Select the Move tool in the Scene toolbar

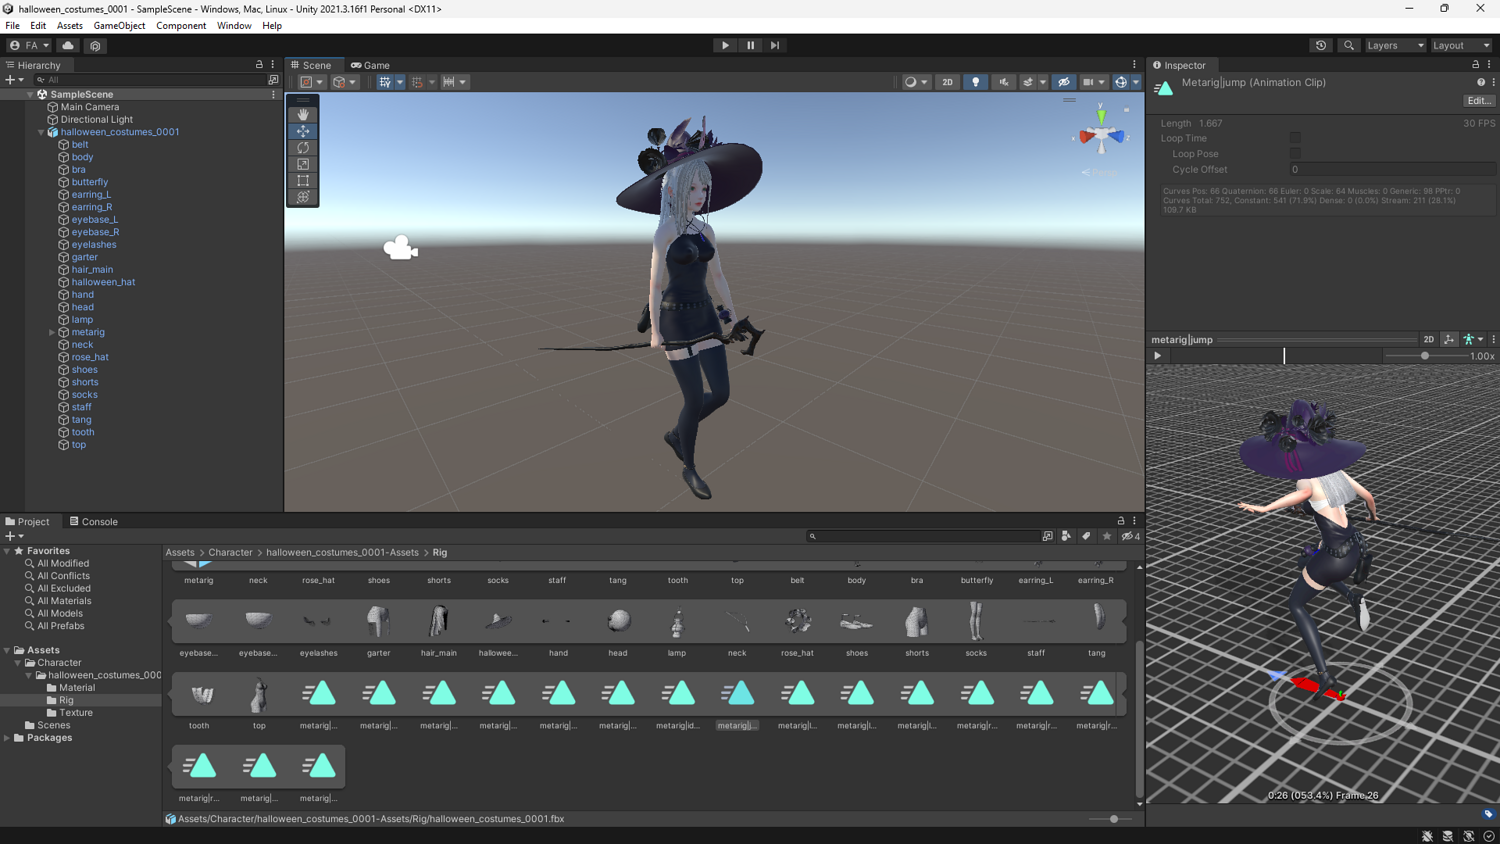tap(303, 130)
